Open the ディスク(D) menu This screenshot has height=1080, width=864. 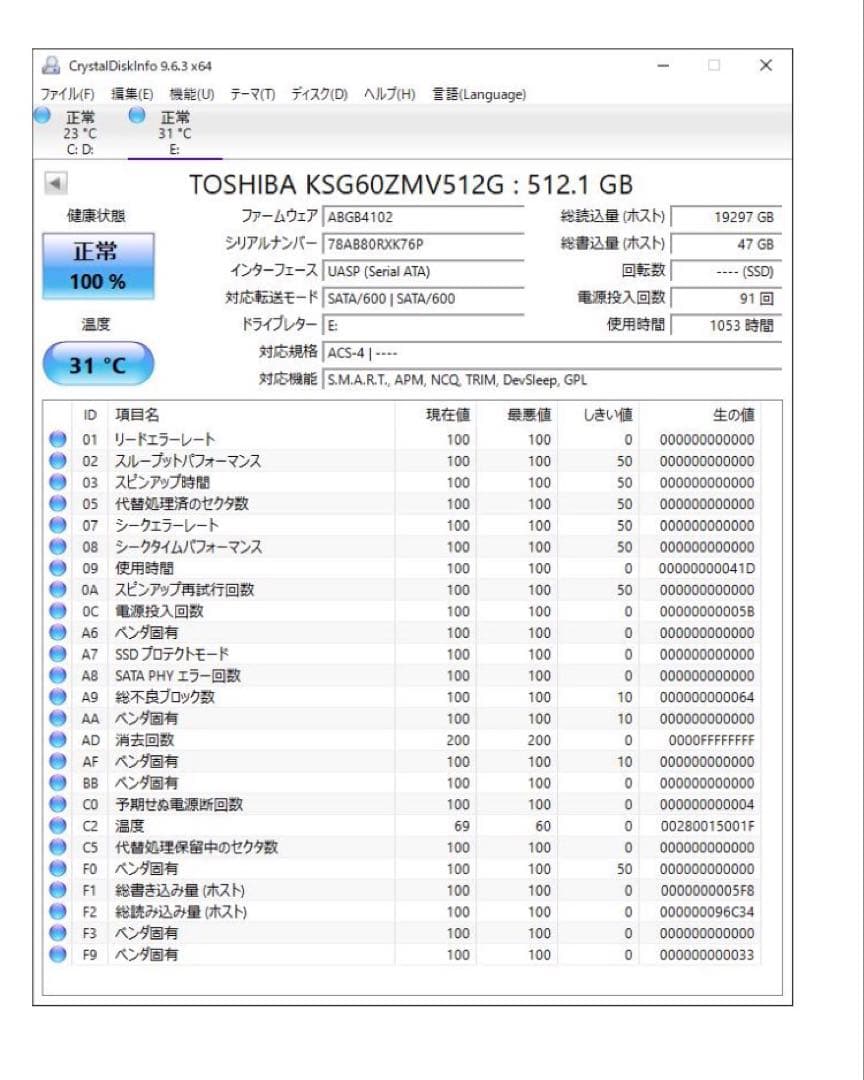tap(319, 94)
